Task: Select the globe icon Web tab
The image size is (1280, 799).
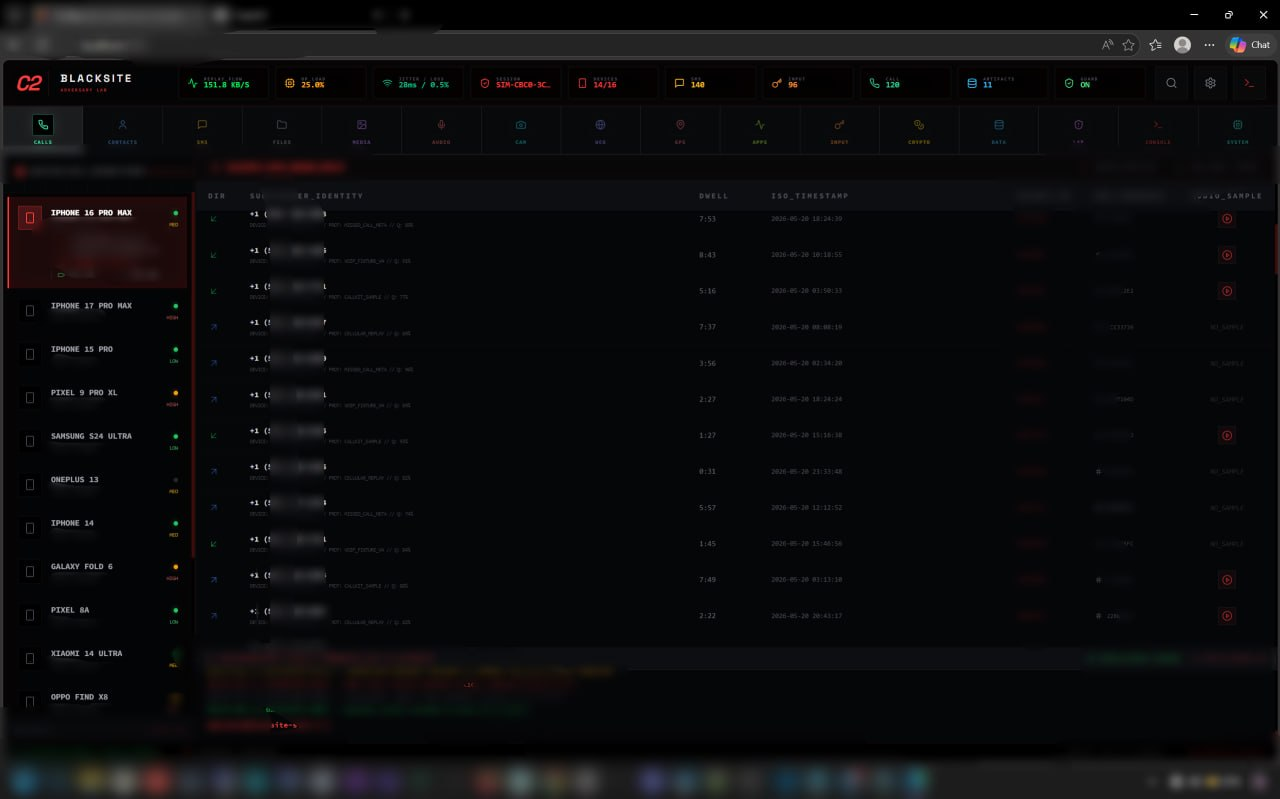Action: pyautogui.click(x=600, y=128)
